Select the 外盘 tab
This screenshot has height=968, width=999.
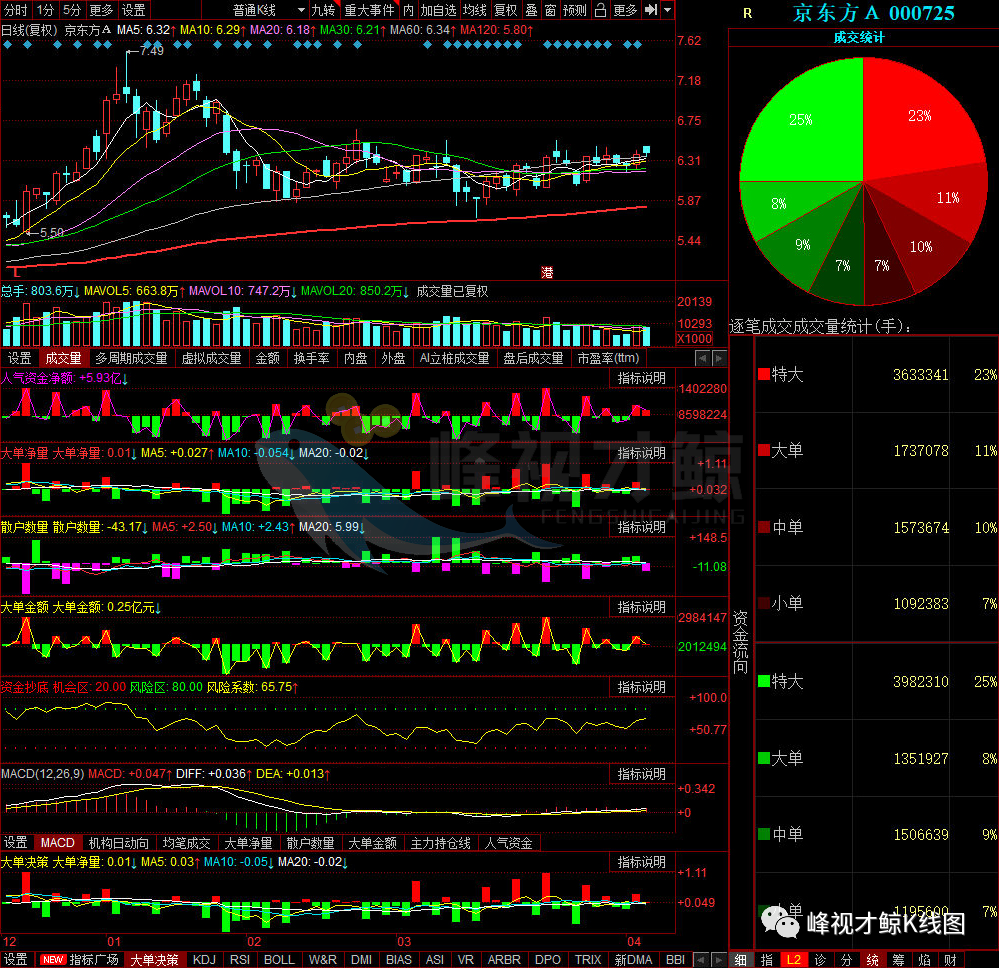pos(393,358)
